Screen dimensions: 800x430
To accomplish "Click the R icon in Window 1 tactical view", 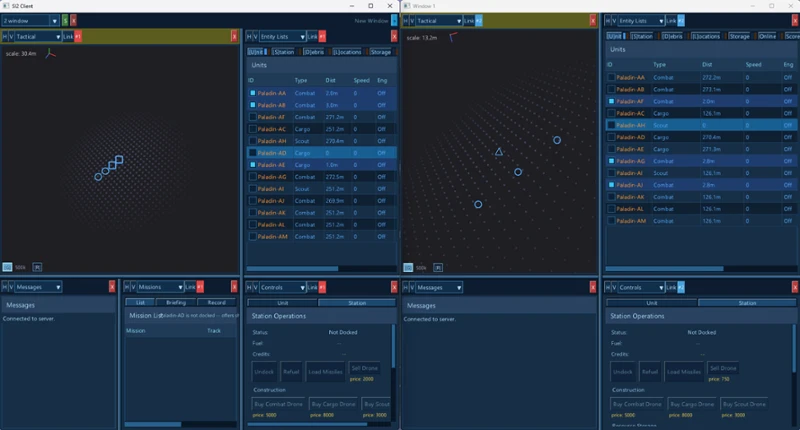I will (x=438, y=267).
